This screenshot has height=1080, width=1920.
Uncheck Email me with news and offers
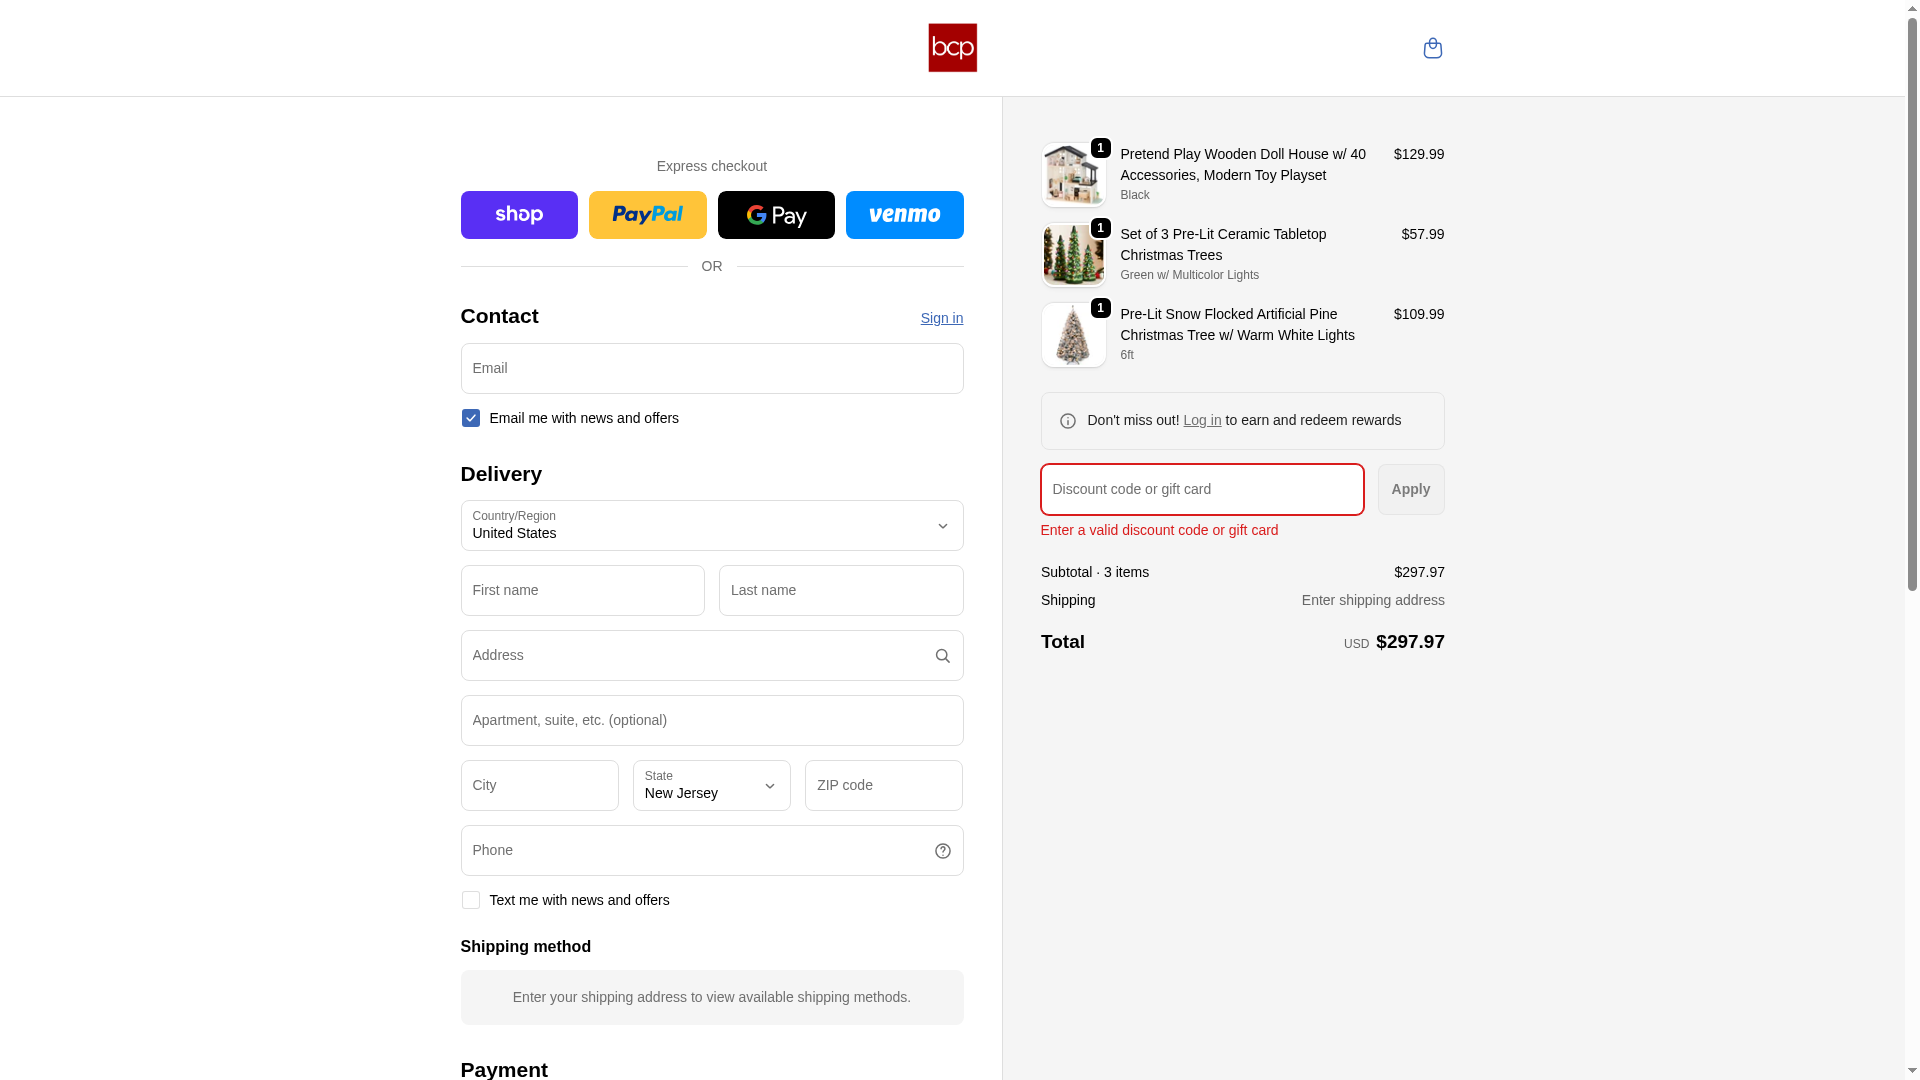(471, 418)
